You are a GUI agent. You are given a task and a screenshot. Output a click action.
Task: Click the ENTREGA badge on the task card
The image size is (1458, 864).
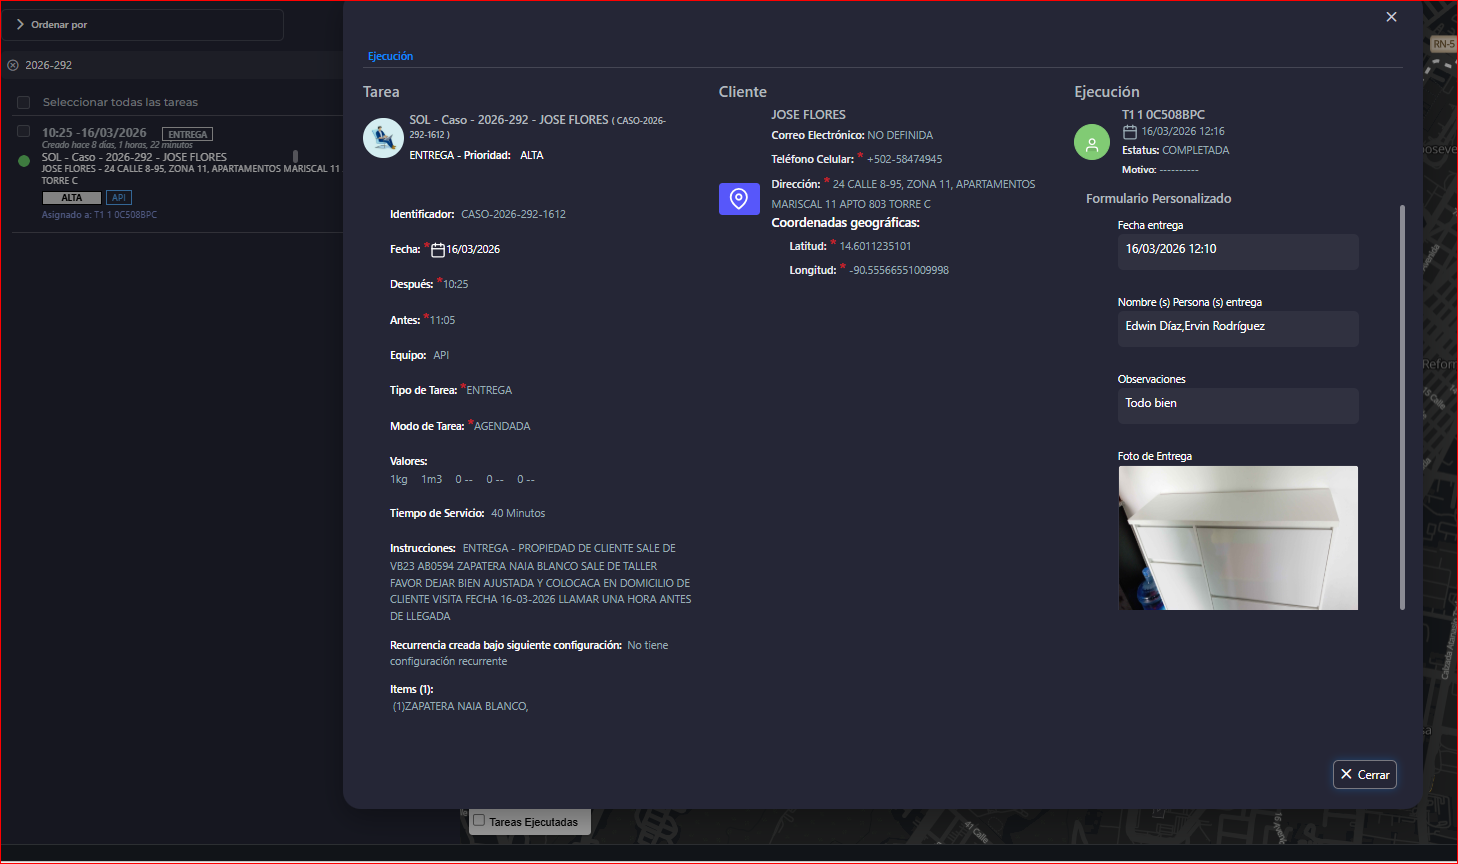click(187, 134)
